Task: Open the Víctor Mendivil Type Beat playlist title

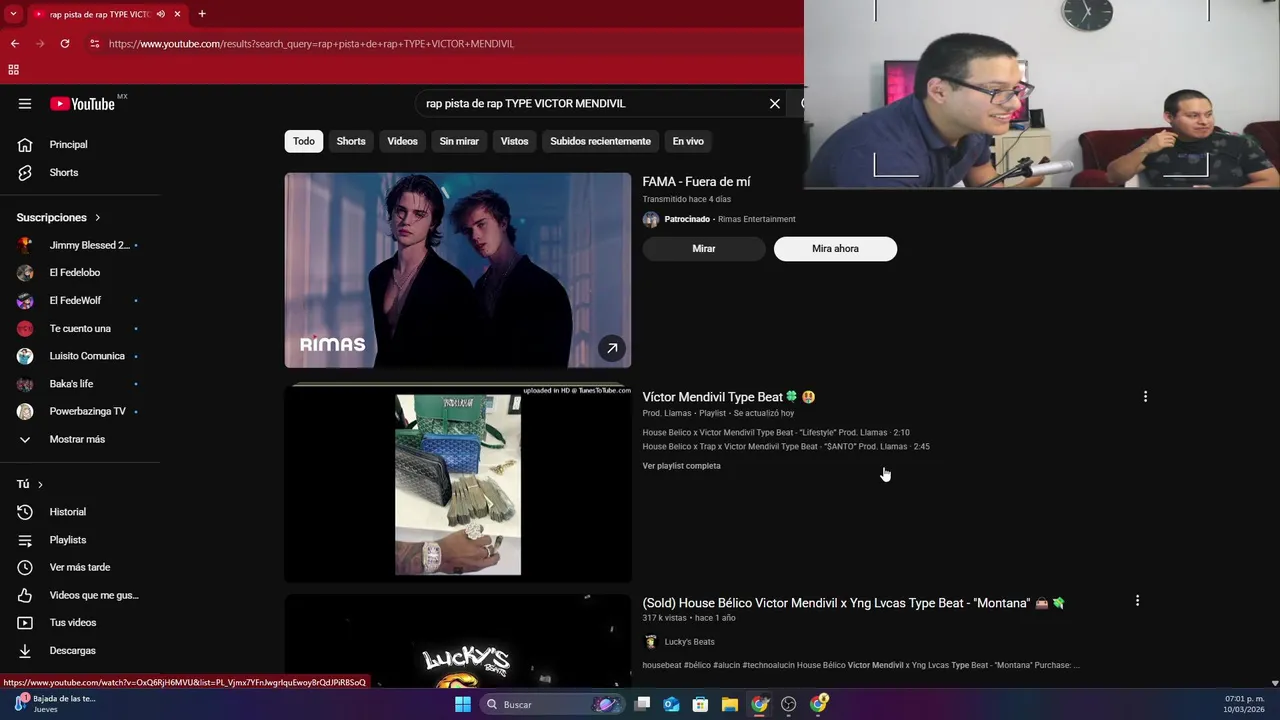Action: point(729,397)
